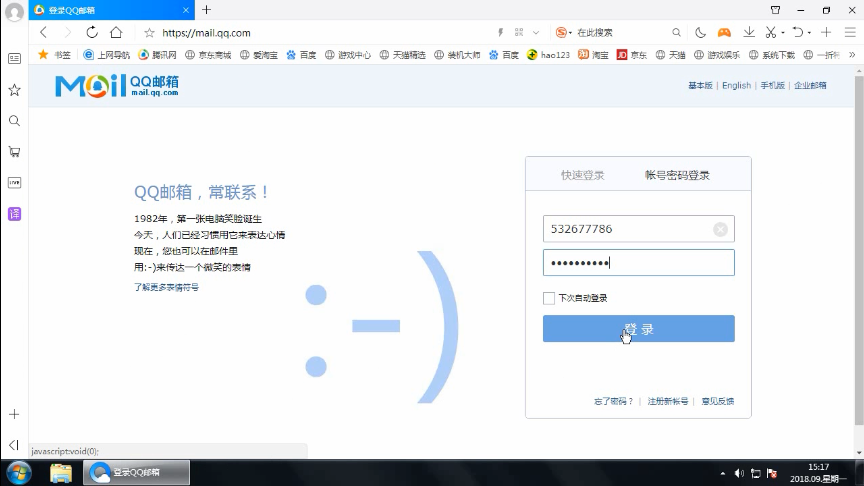Open the 爱淘宝 bookmark
Viewport: 864px width, 486px height.
(258, 55)
